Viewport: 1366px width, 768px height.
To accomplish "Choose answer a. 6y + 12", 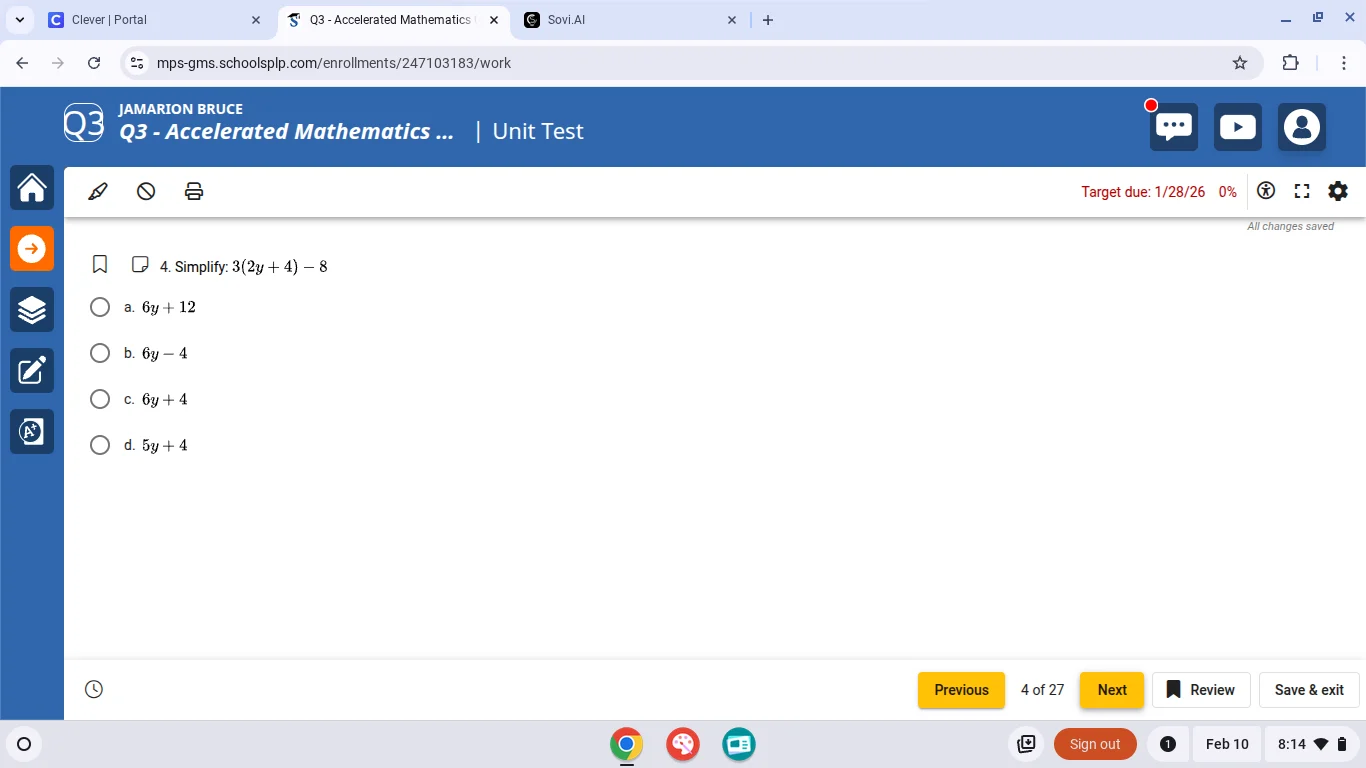I will click(x=100, y=307).
